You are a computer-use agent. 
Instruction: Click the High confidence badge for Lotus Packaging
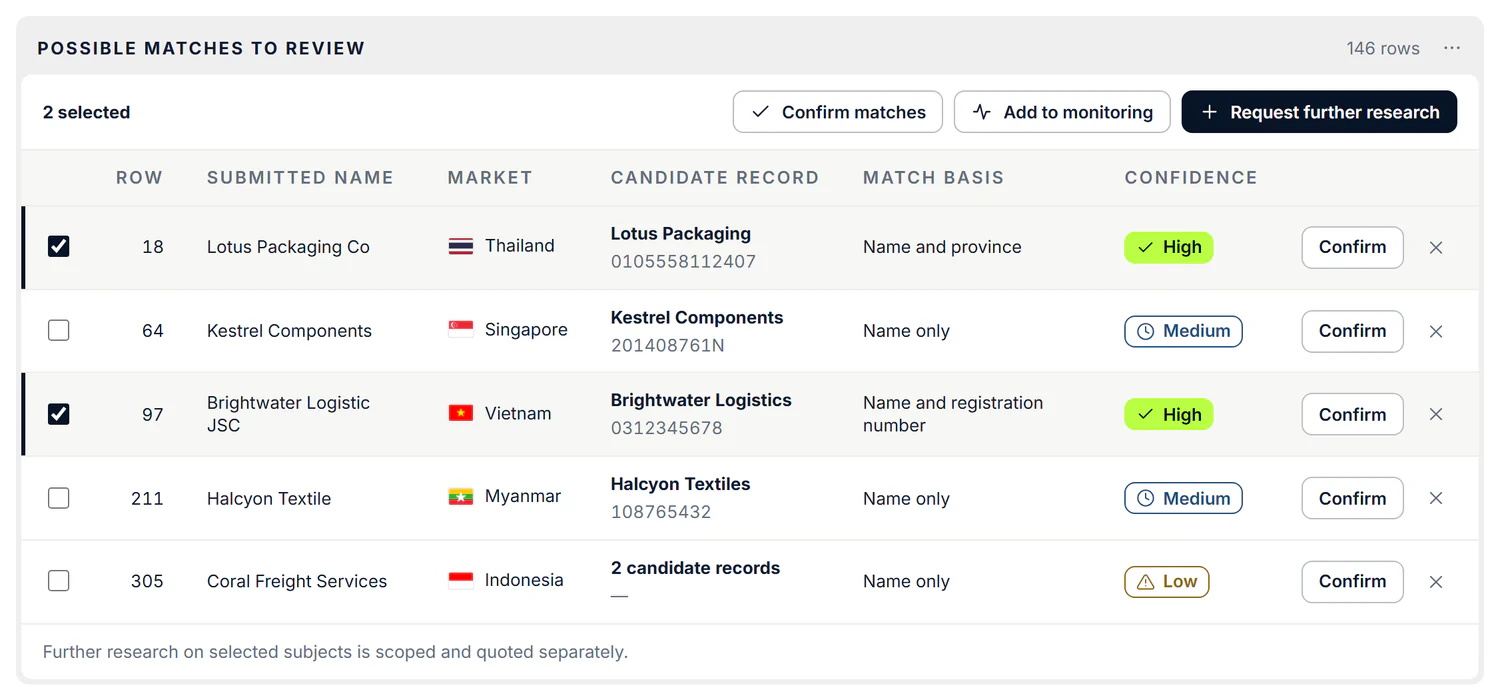tap(1169, 247)
